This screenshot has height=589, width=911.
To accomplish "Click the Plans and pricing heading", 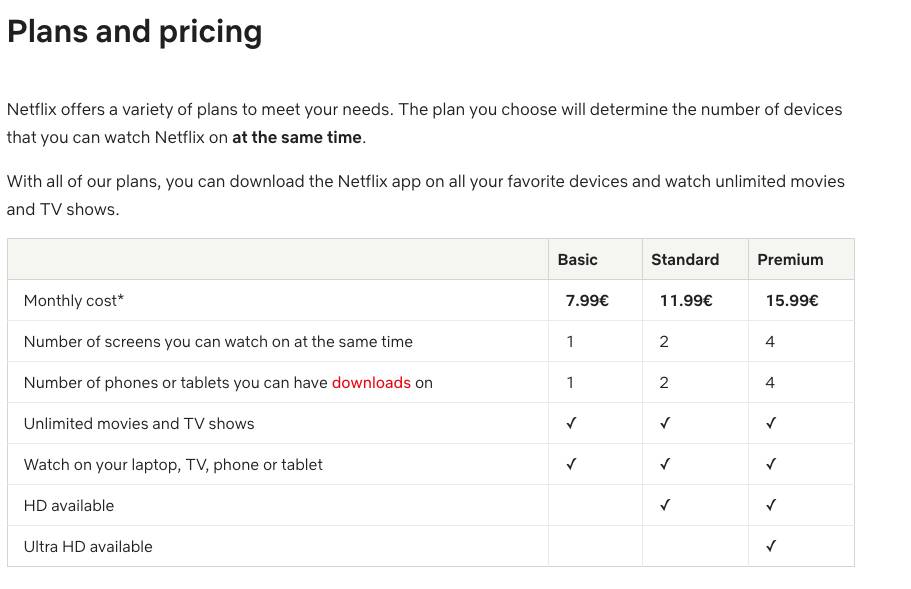I will coord(135,32).
